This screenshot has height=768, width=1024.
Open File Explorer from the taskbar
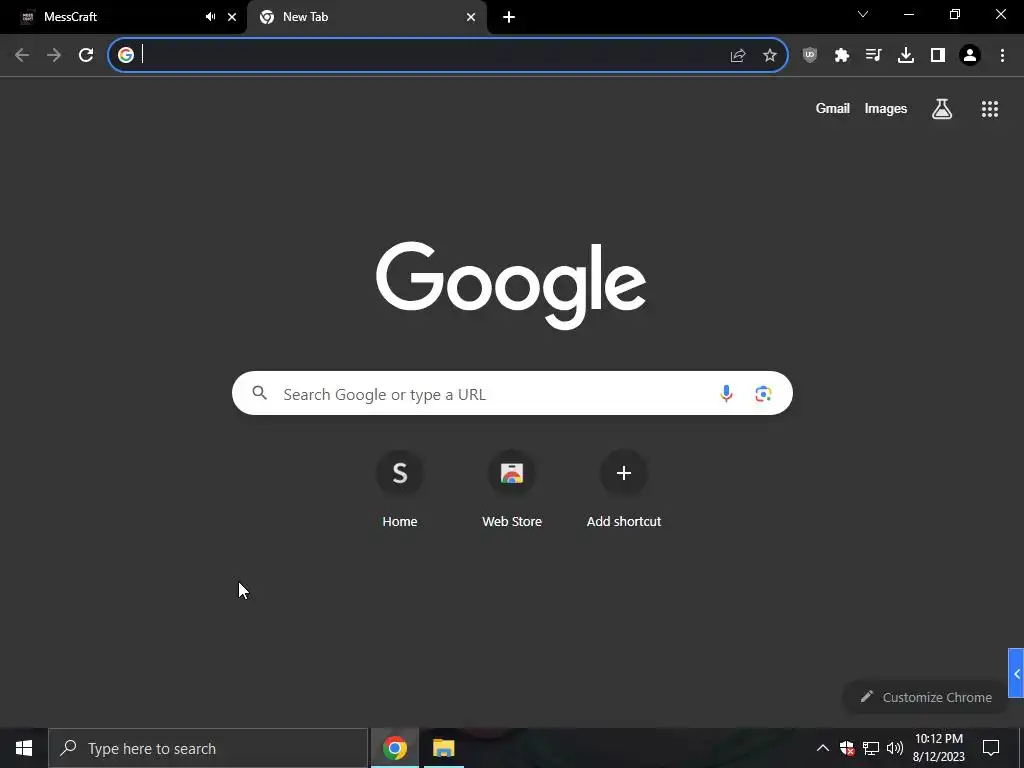(x=443, y=748)
